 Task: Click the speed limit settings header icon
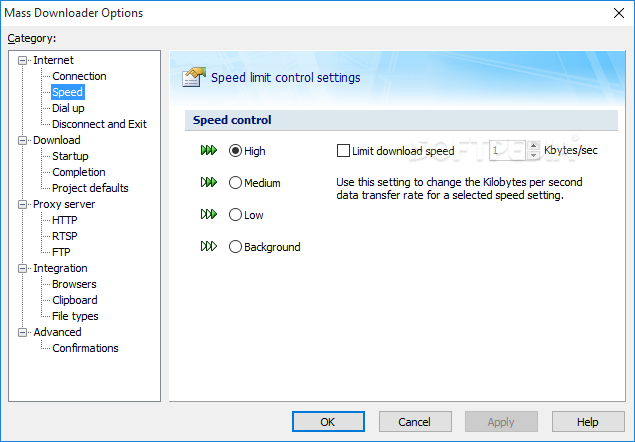tap(195, 77)
